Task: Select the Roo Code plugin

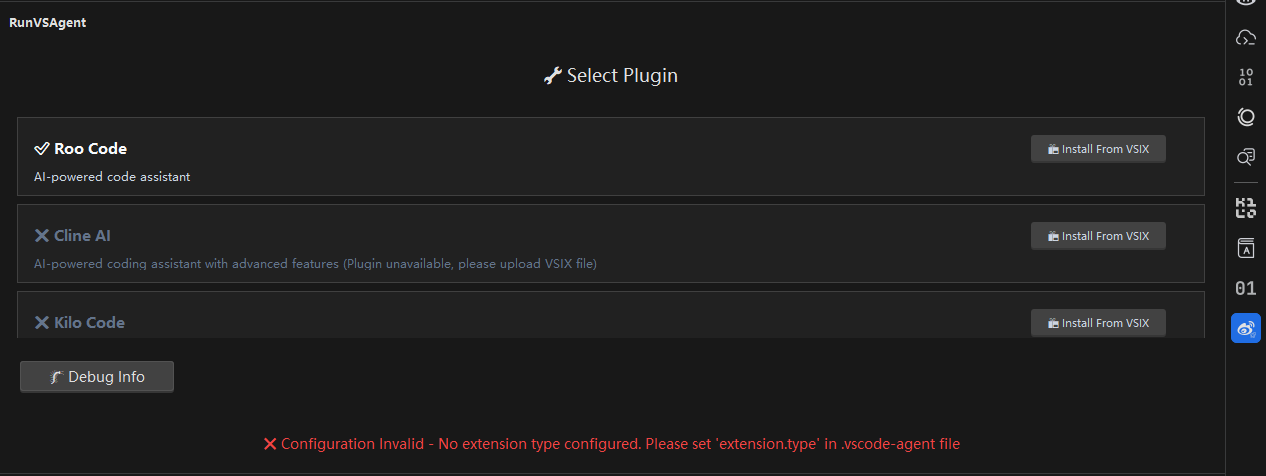Action: click(610, 156)
